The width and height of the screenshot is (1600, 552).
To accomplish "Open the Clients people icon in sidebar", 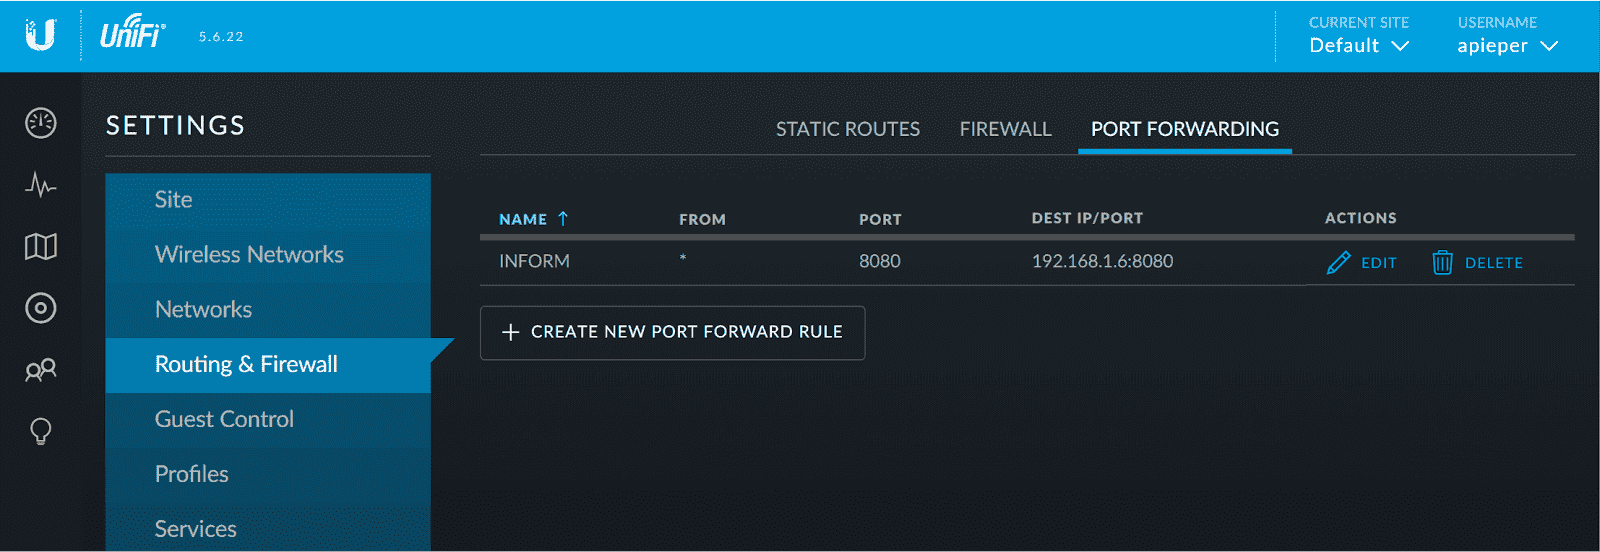I will [41, 370].
